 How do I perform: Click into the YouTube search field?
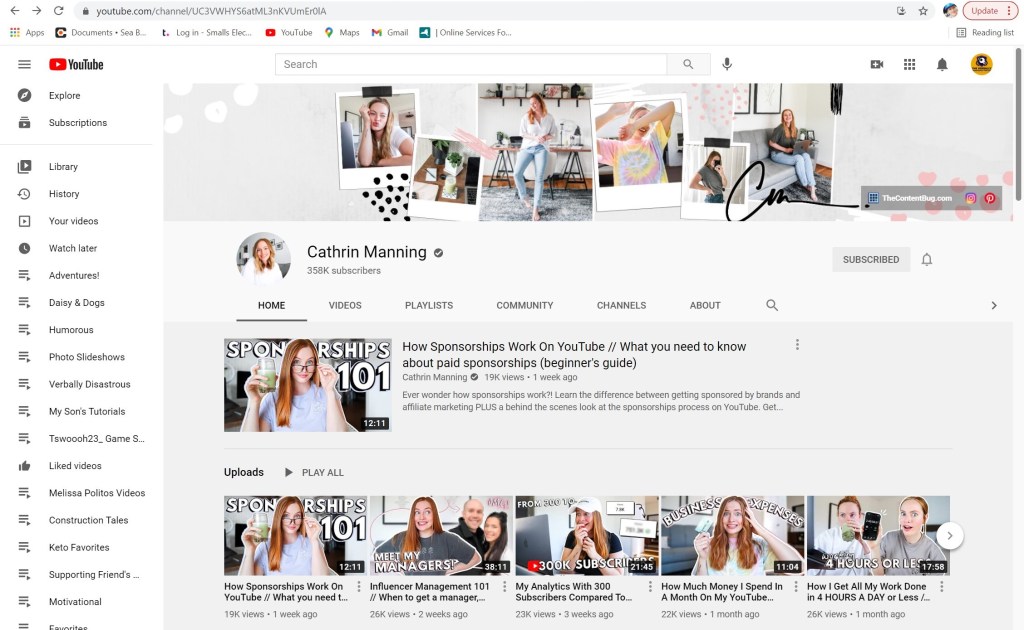click(471, 64)
